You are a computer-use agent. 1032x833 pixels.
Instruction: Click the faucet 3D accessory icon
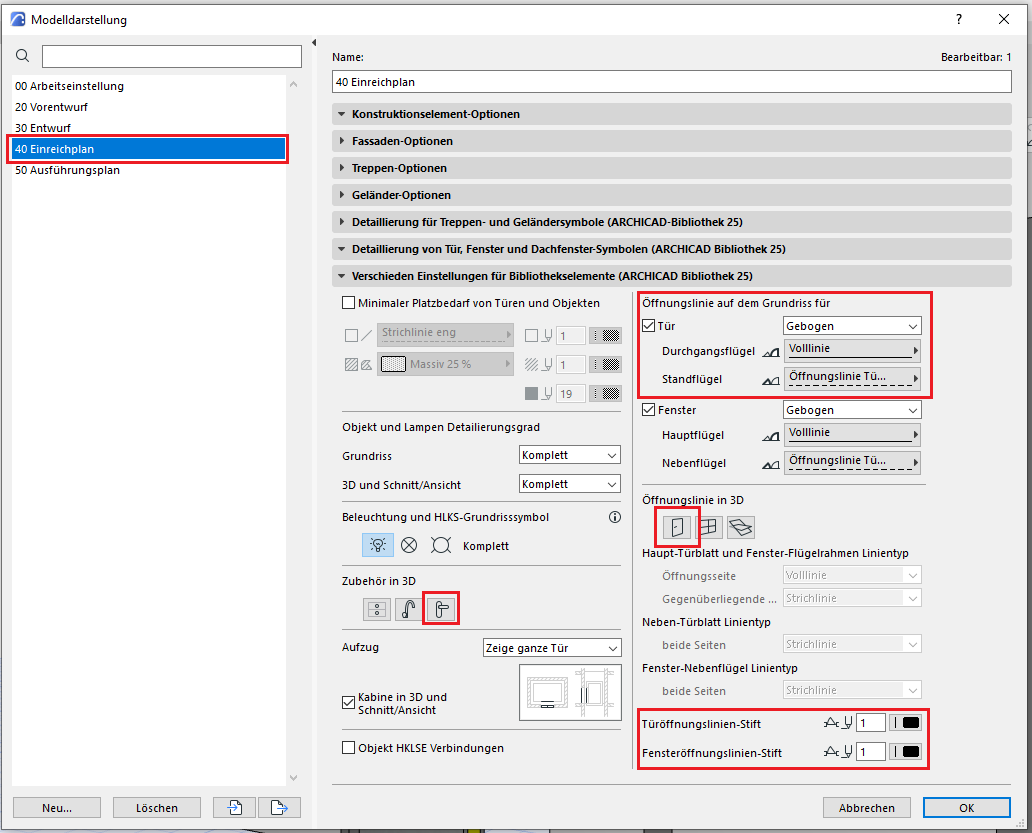click(409, 609)
